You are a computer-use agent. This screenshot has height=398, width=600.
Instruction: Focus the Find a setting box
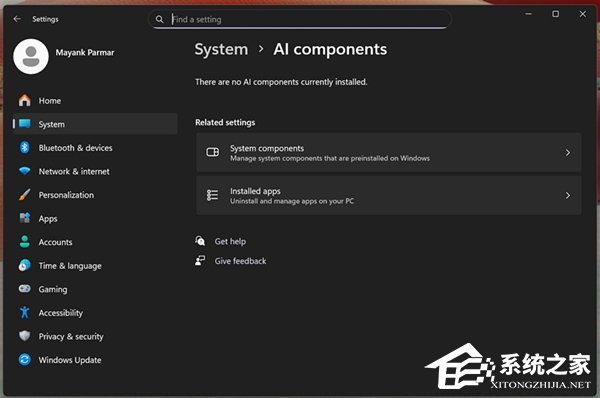click(x=300, y=19)
